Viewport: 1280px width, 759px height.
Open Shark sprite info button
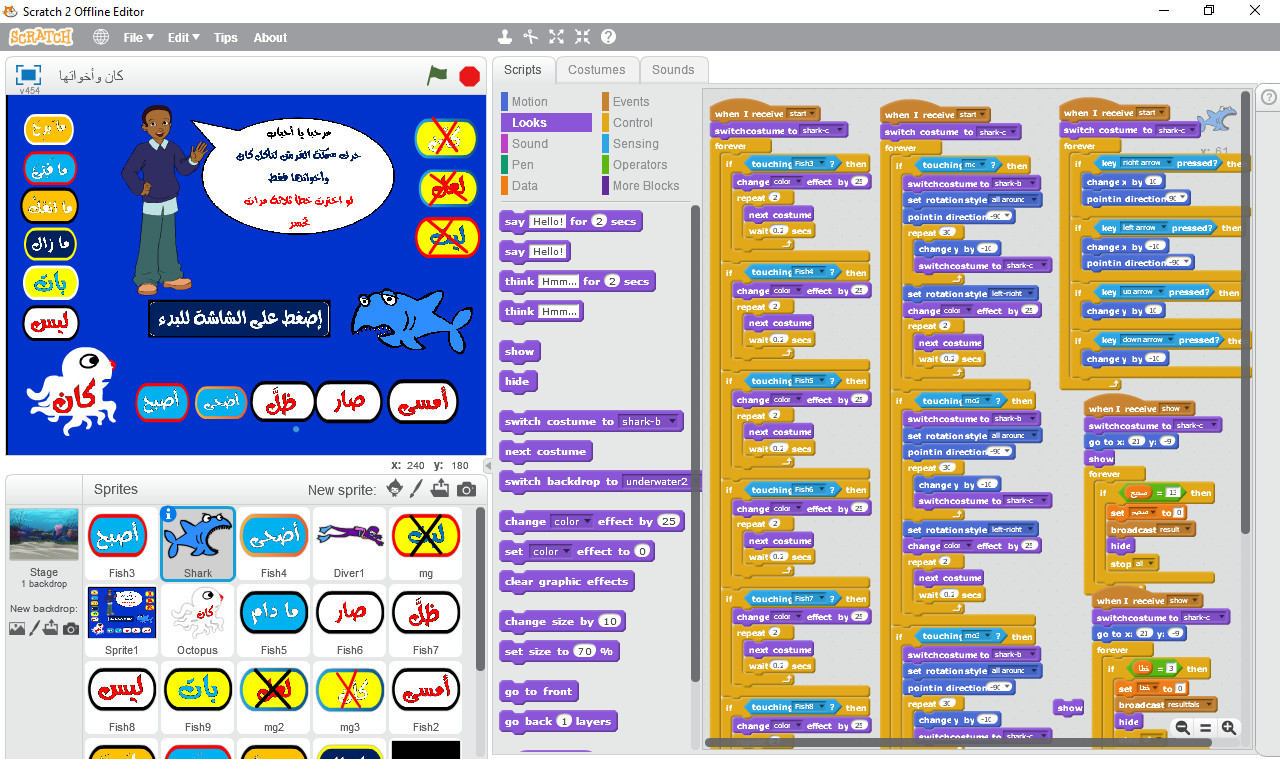(168, 514)
